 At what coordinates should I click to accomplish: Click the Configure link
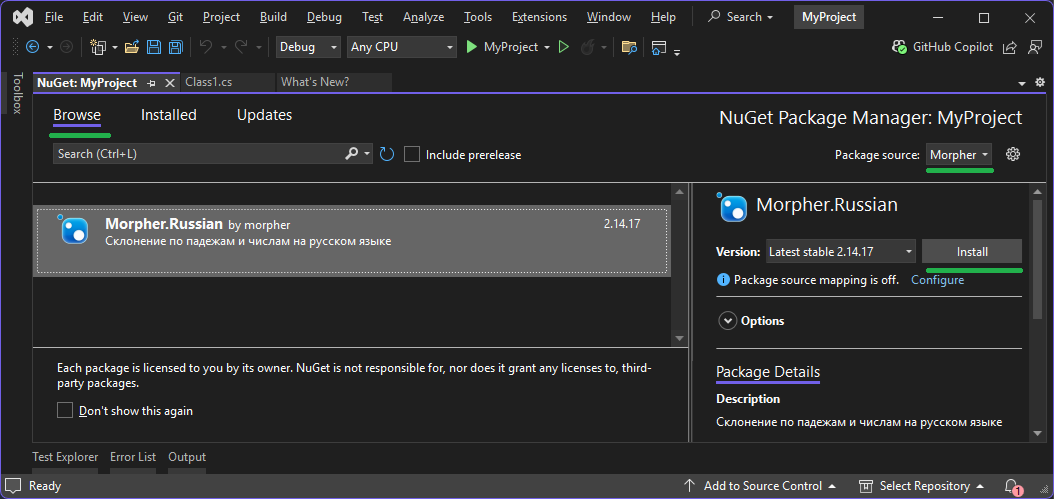937,280
